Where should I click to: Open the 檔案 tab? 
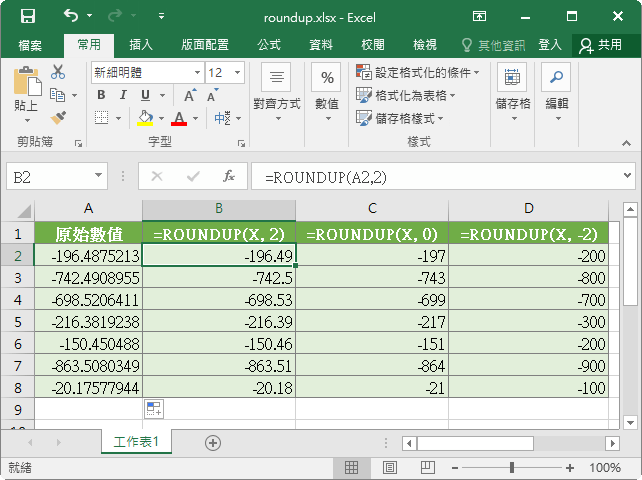[x=30, y=45]
